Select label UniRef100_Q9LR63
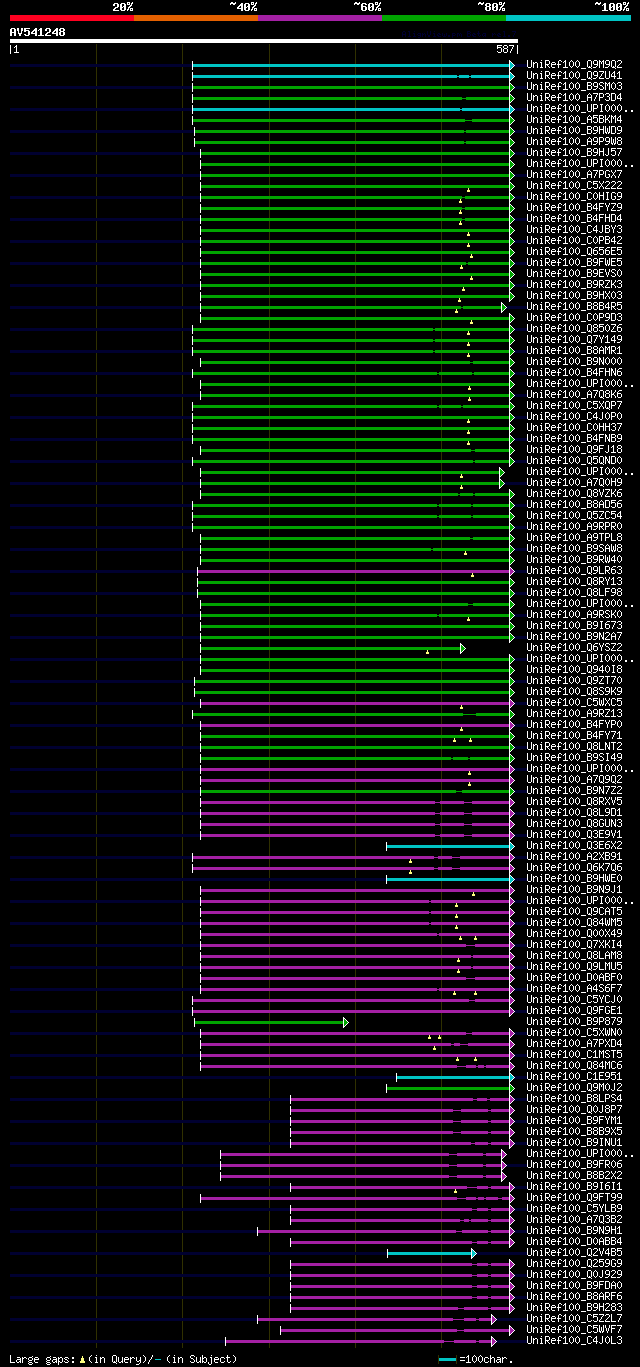 574,570
